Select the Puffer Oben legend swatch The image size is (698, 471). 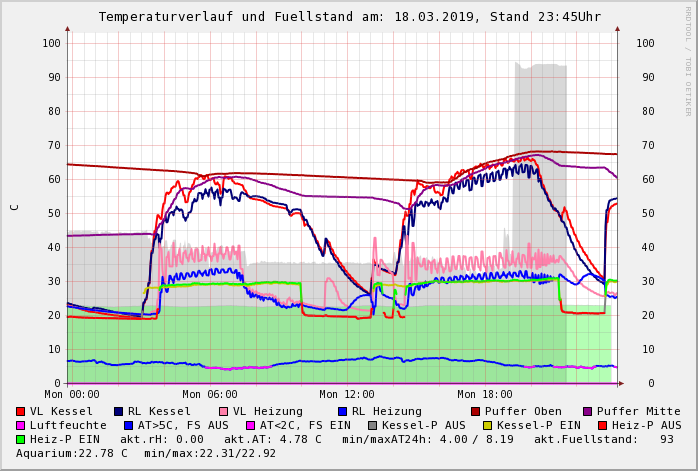point(475,411)
